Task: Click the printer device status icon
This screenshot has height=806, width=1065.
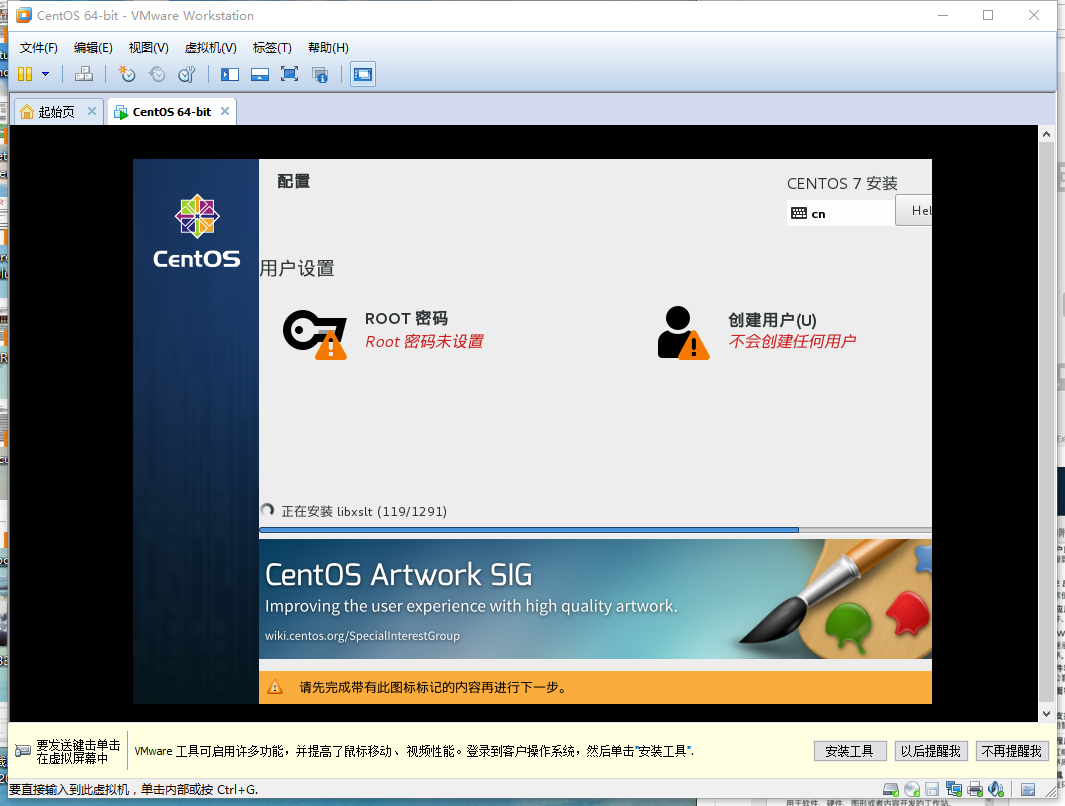Action: (975, 789)
